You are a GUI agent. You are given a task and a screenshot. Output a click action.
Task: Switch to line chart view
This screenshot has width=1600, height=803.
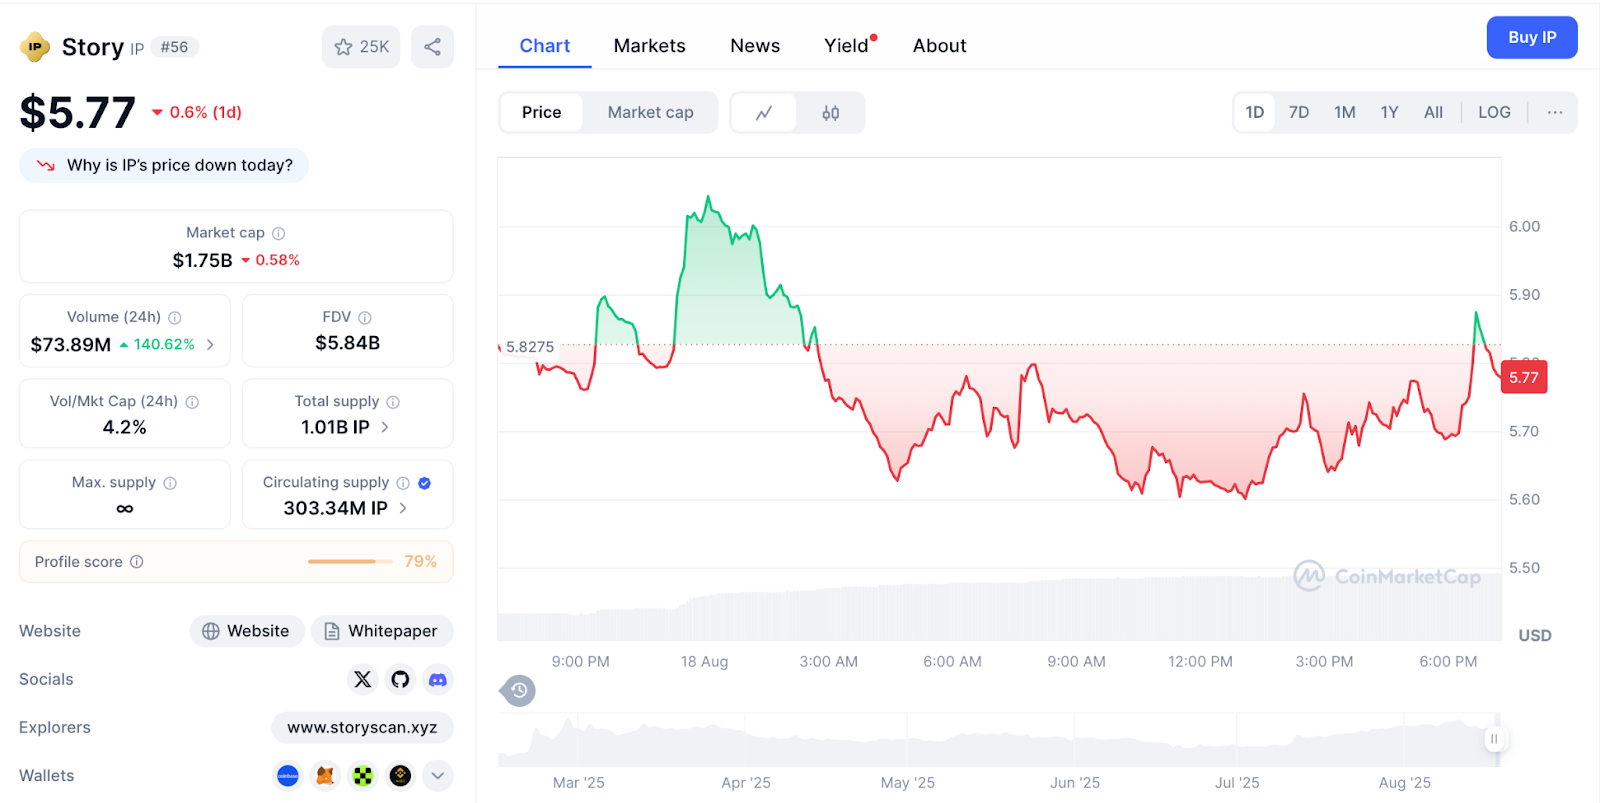coord(764,113)
